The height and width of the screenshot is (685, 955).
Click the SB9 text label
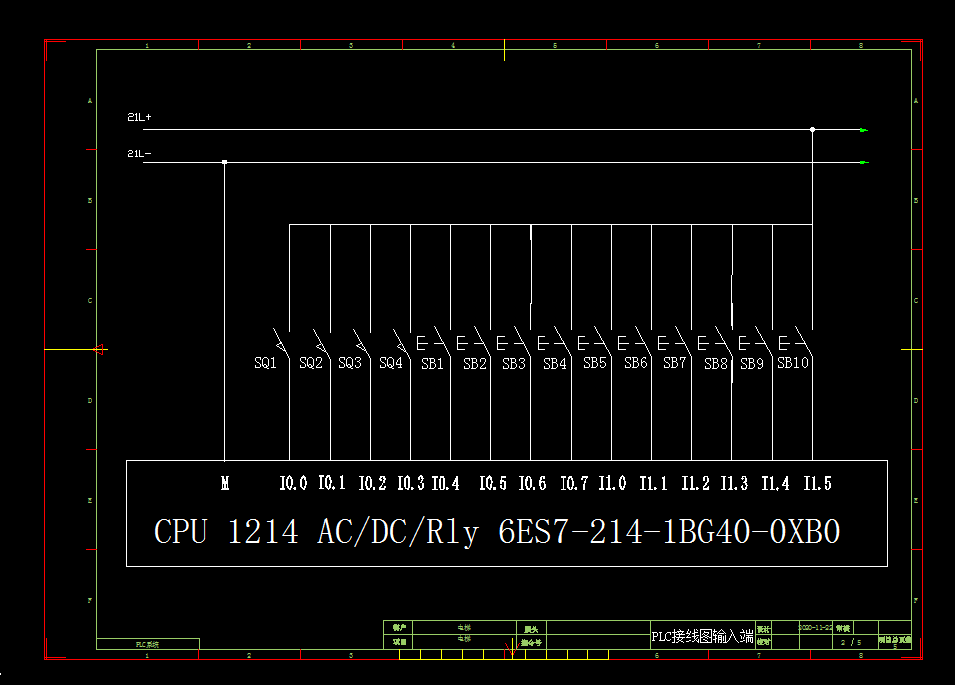tap(752, 364)
